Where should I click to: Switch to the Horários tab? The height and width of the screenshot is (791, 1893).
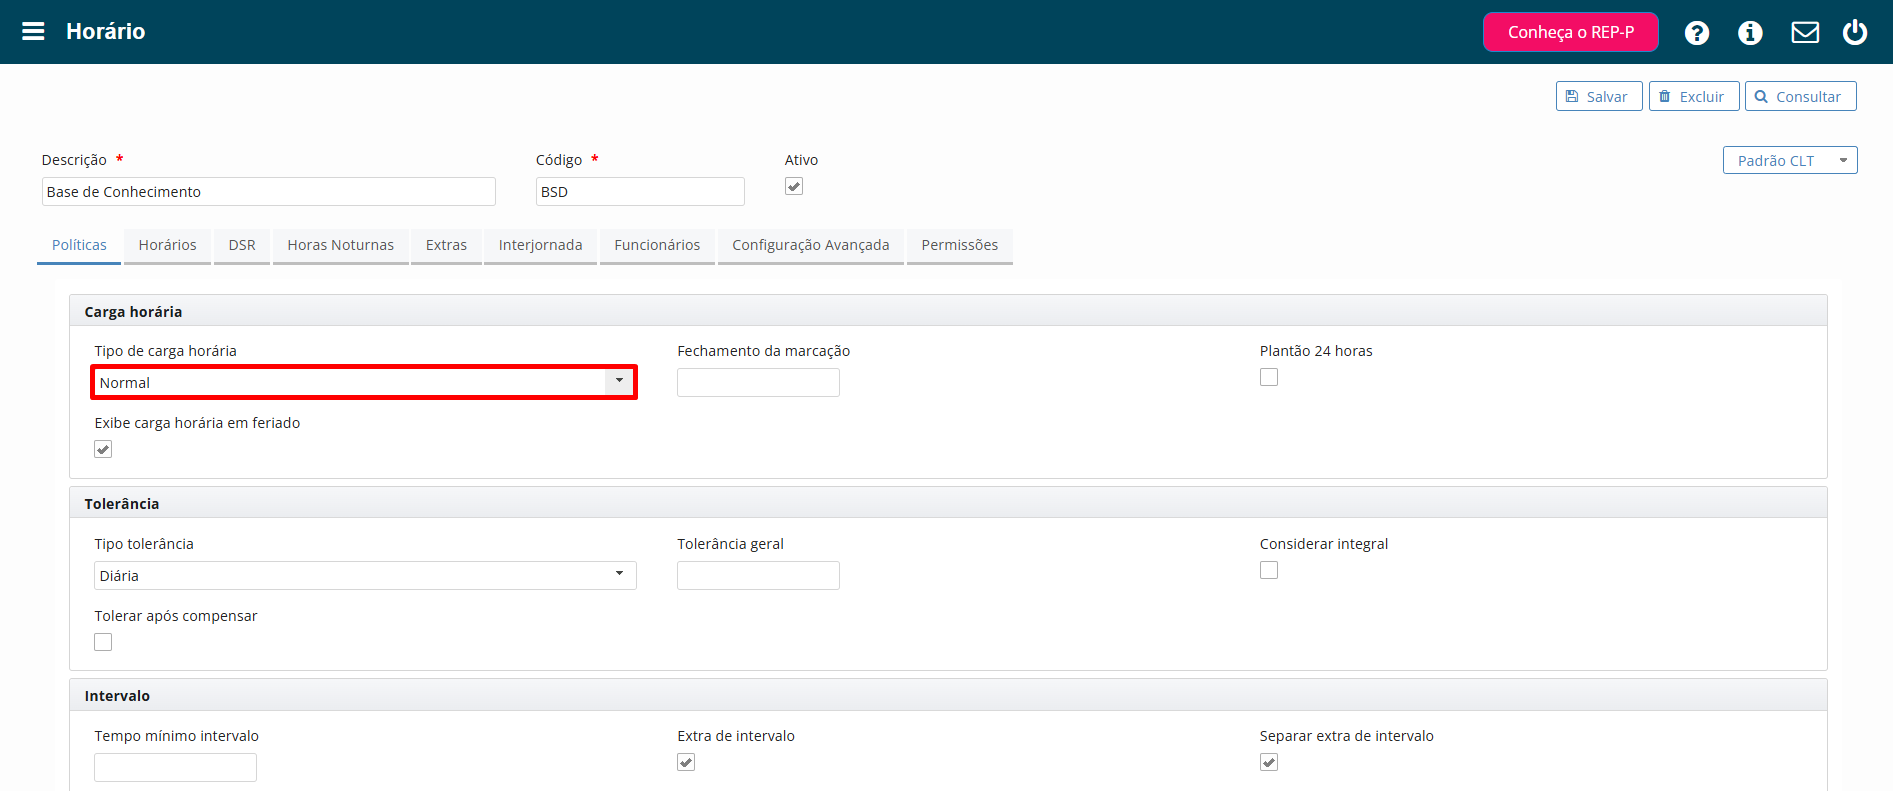pyautogui.click(x=167, y=245)
